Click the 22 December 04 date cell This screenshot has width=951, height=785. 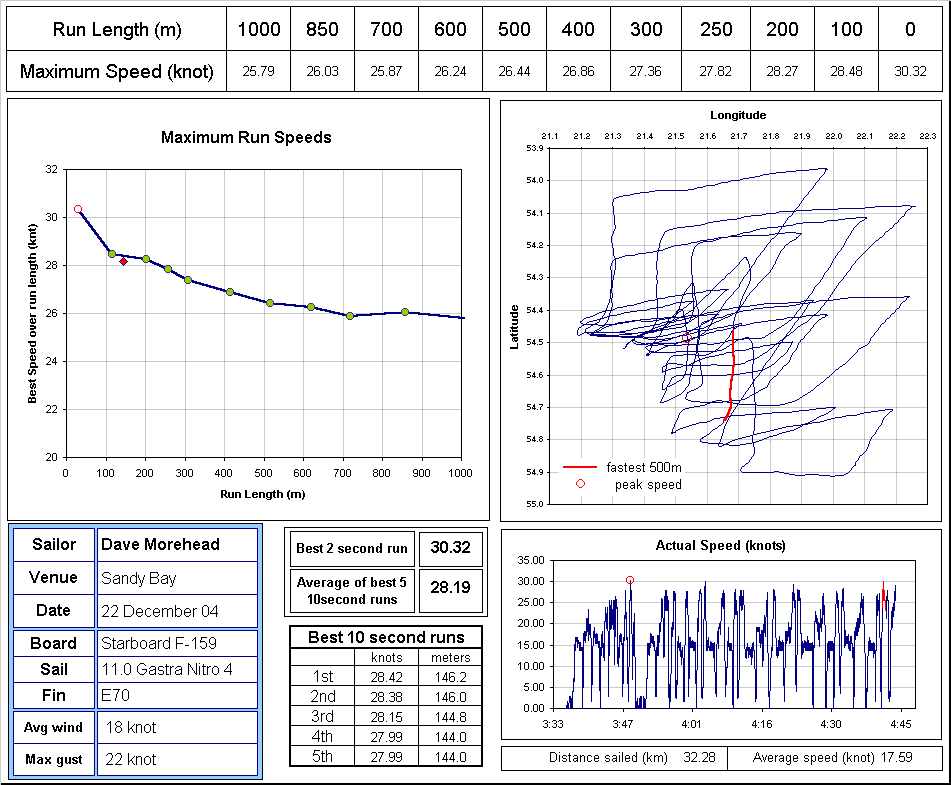[177, 611]
